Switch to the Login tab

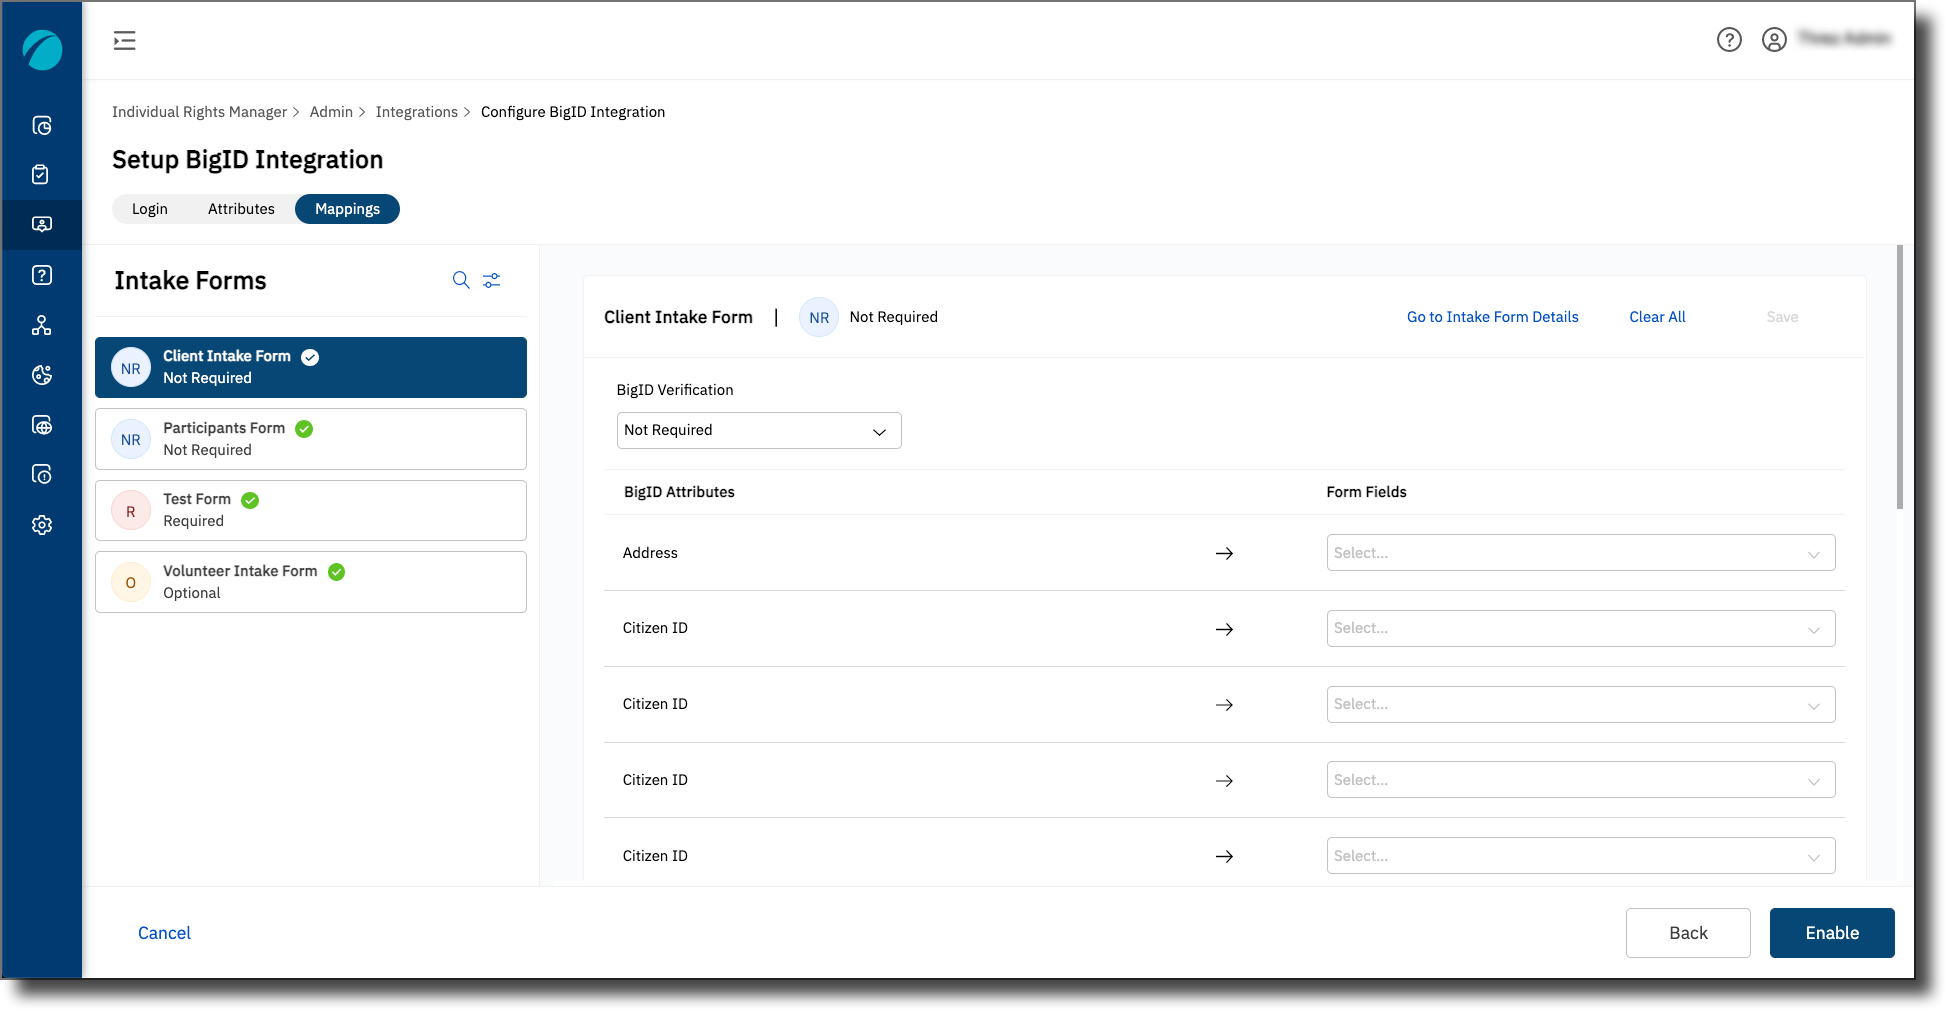[149, 209]
